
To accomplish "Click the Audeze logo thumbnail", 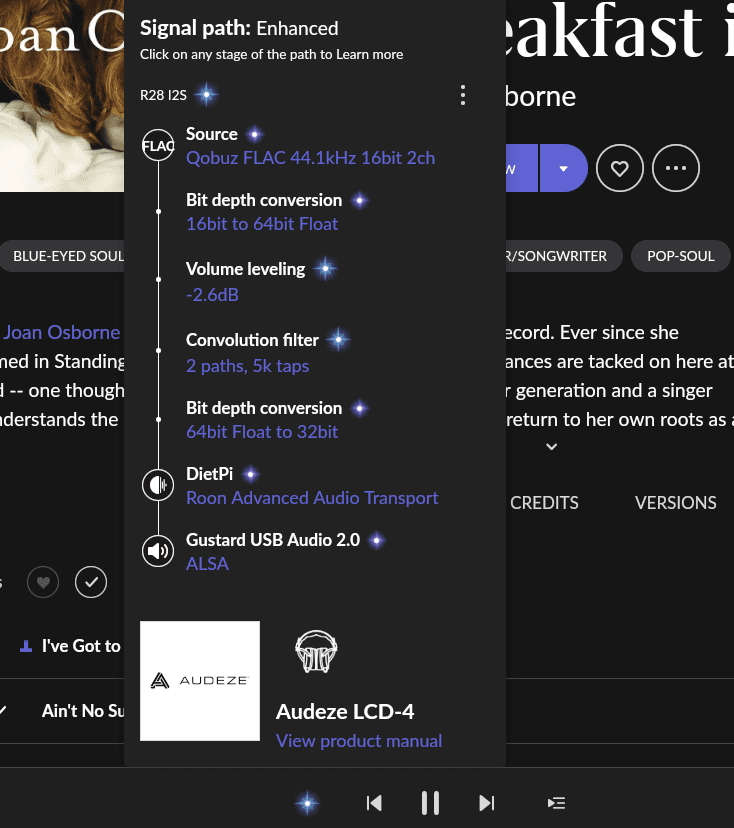I will pyautogui.click(x=200, y=681).
